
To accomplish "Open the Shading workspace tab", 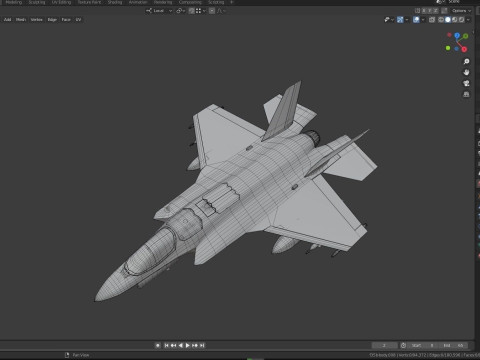I will tap(115, 2).
